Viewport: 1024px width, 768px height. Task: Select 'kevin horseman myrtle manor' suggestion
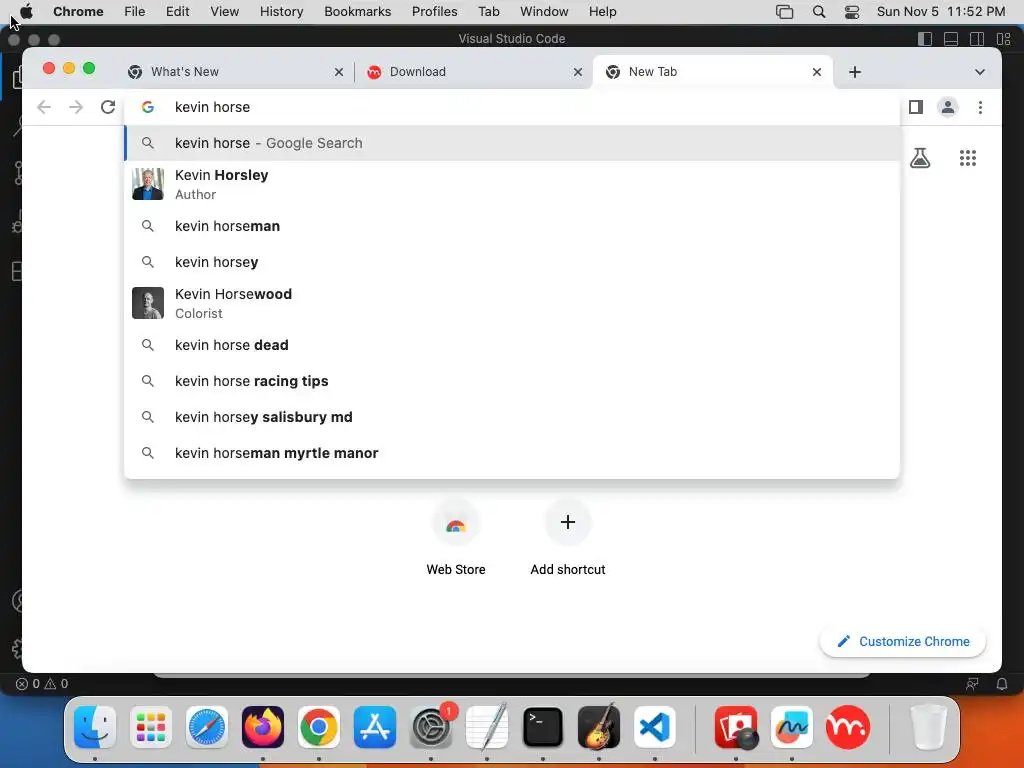(512, 453)
